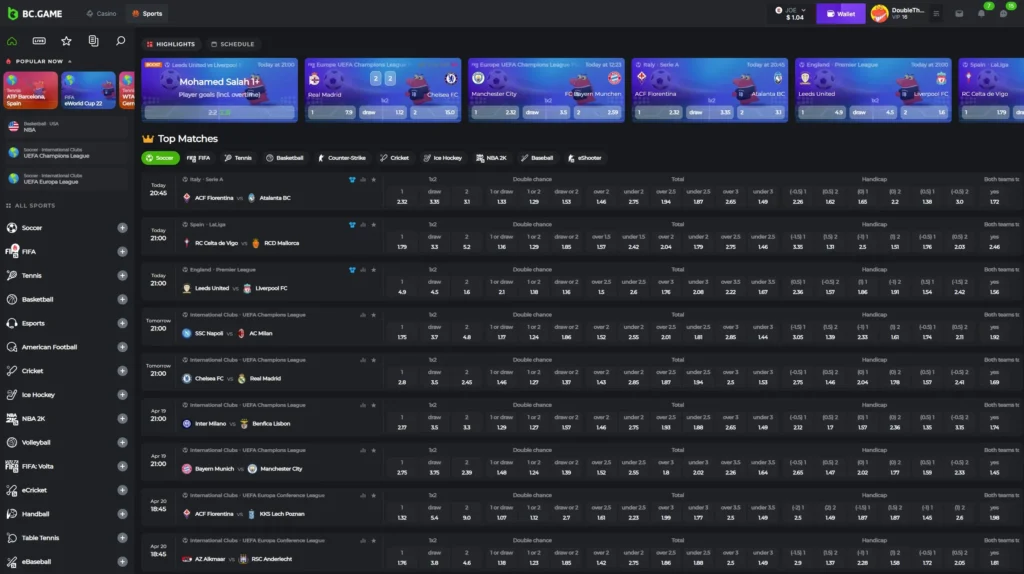This screenshot has height=574, width=1024.
Task: Open the eWorld Cup 22 thumbnail
Action: point(88,90)
